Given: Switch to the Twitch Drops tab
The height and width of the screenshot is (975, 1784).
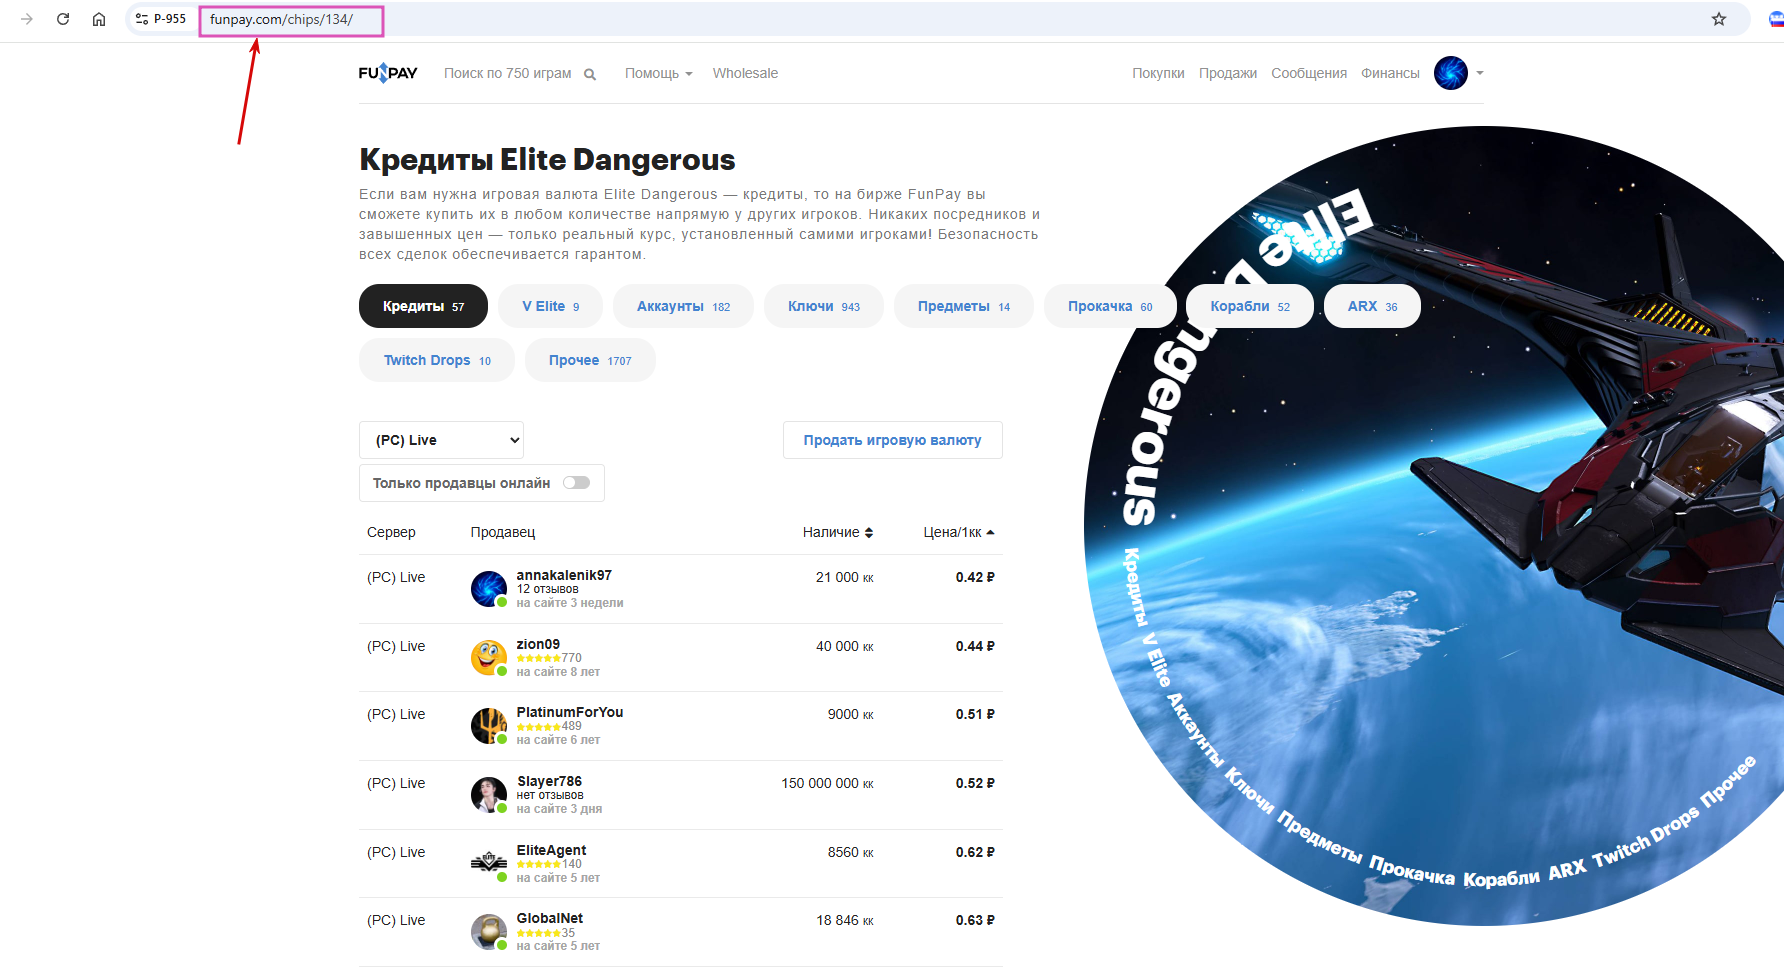Looking at the screenshot, I should click(x=437, y=360).
